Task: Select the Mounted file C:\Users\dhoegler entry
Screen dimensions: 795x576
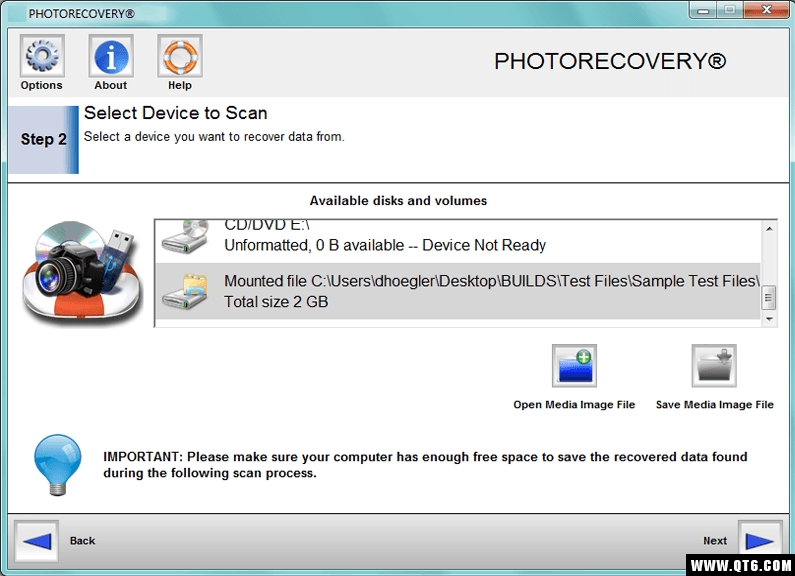Action: click(x=457, y=291)
